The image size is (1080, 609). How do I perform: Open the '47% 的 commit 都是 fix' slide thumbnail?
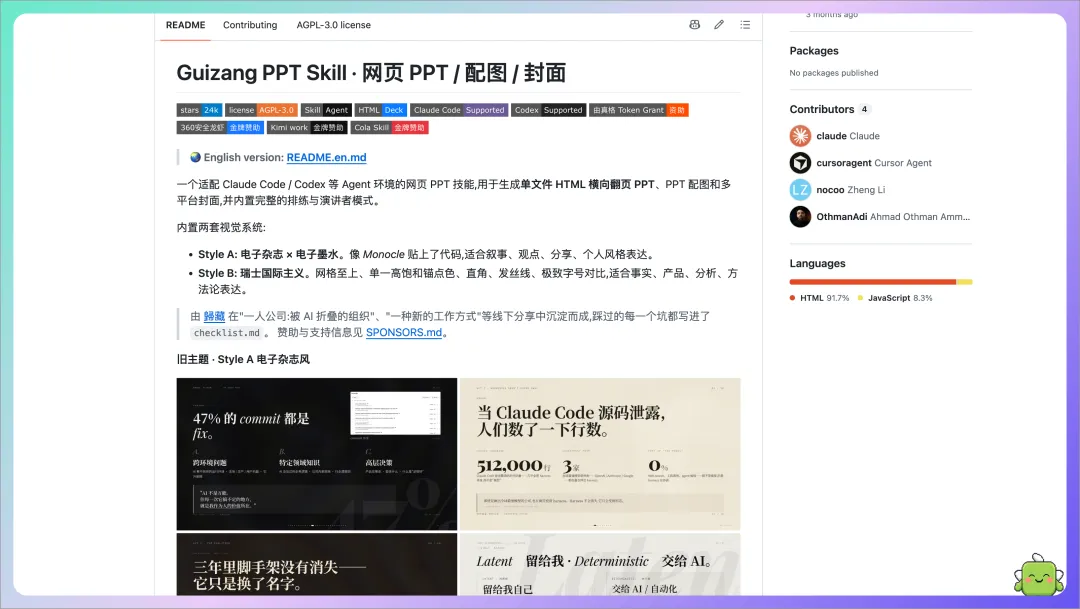click(x=317, y=454)
